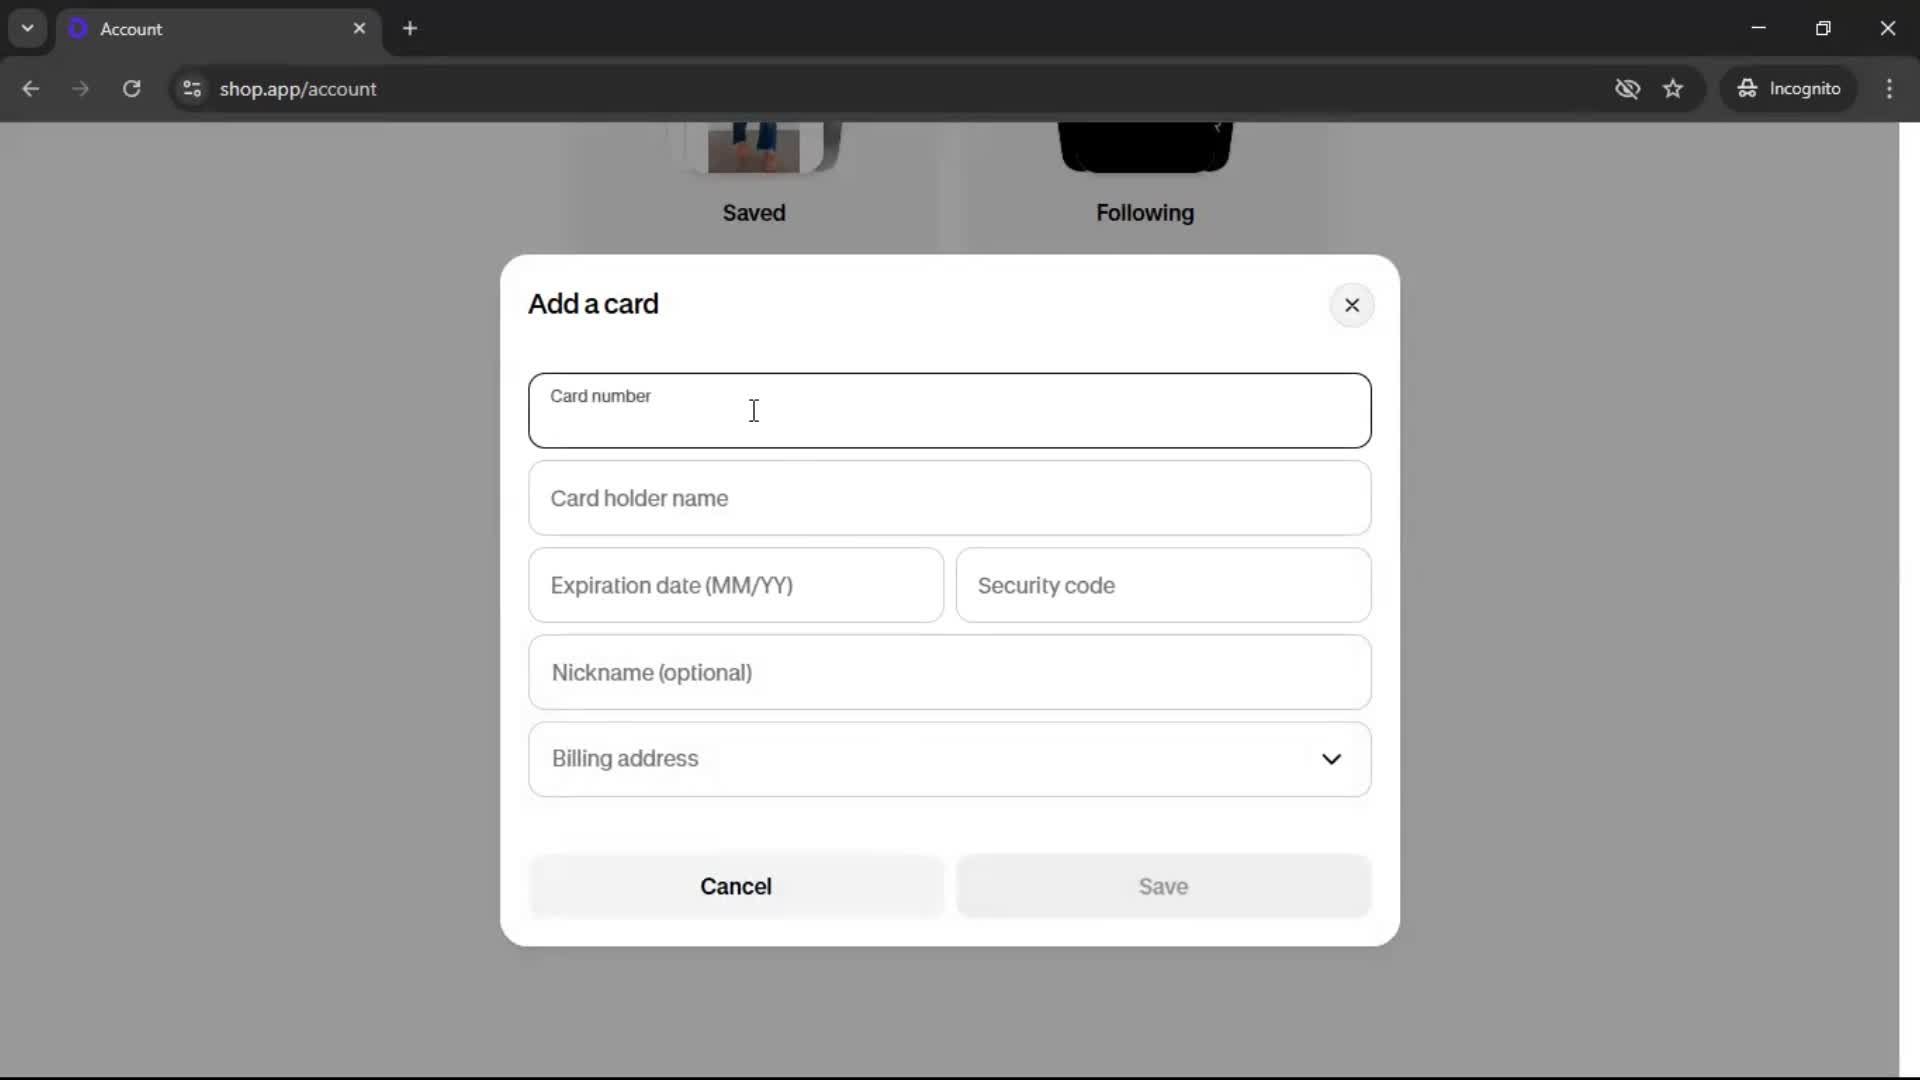Focus the Card number field
Screen dimensions: 1920x1080
coord(949,411)
